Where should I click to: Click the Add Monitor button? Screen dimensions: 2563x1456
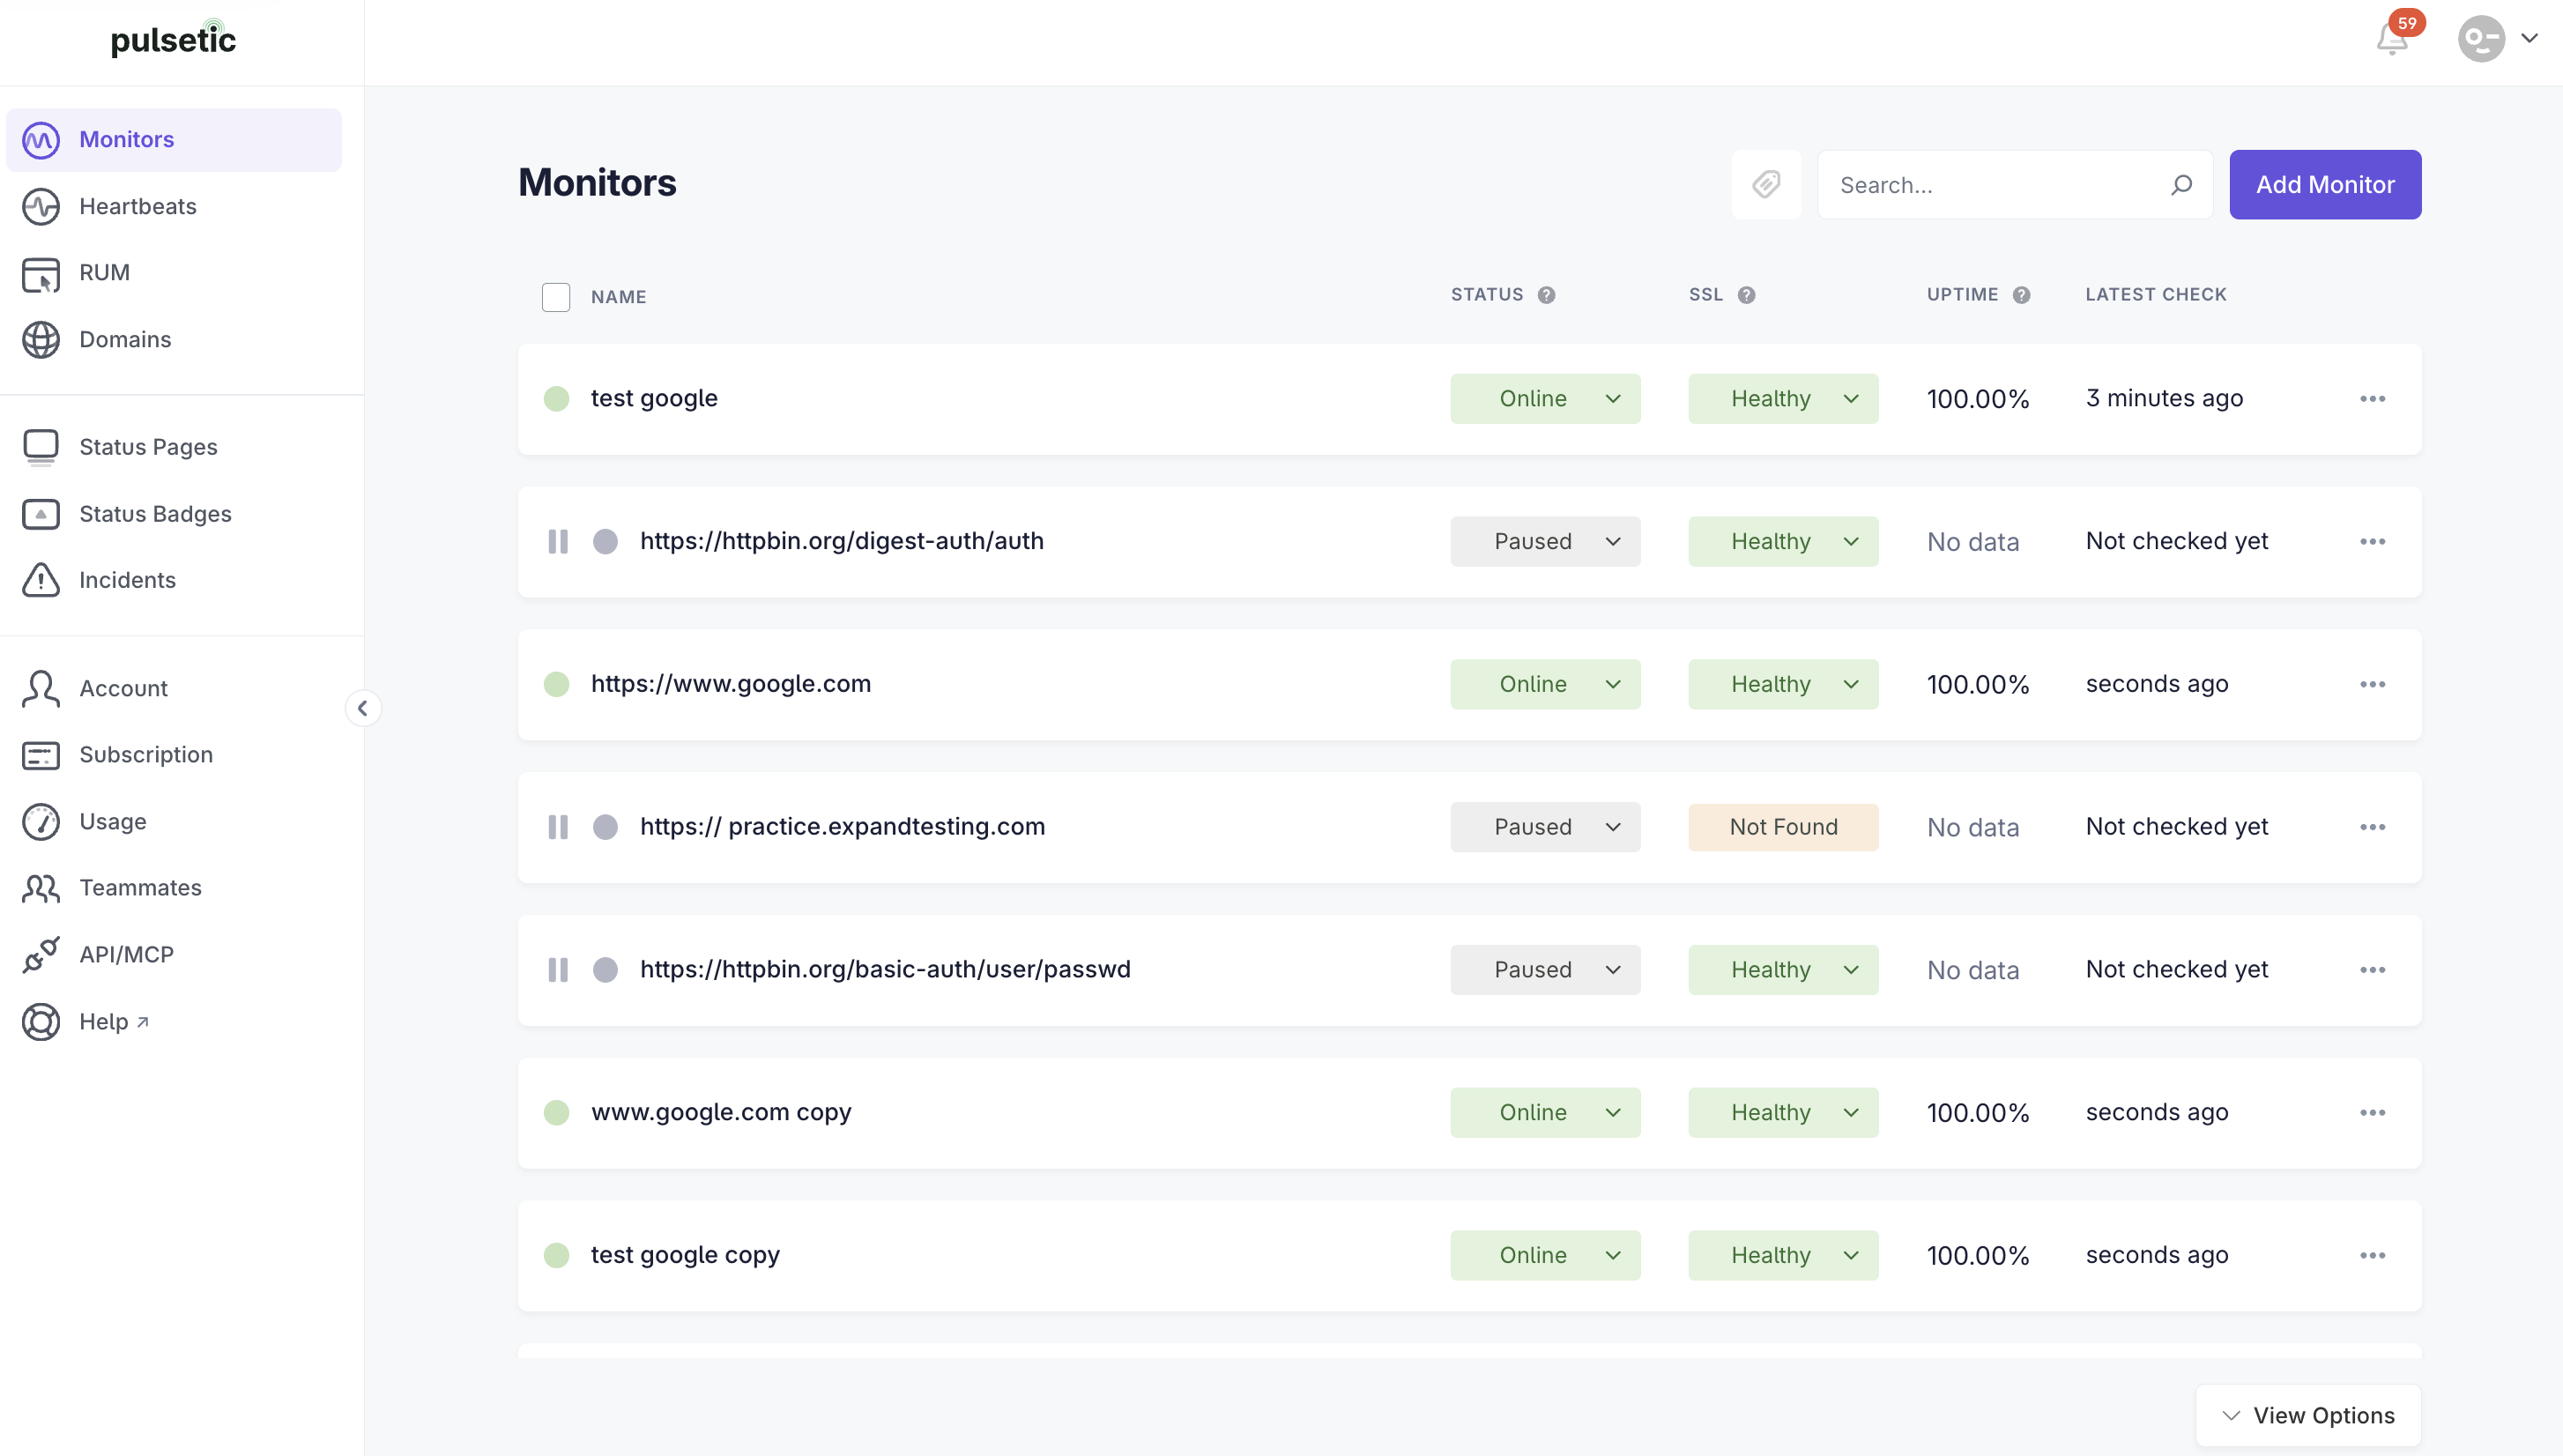(x=2325, y=184)
